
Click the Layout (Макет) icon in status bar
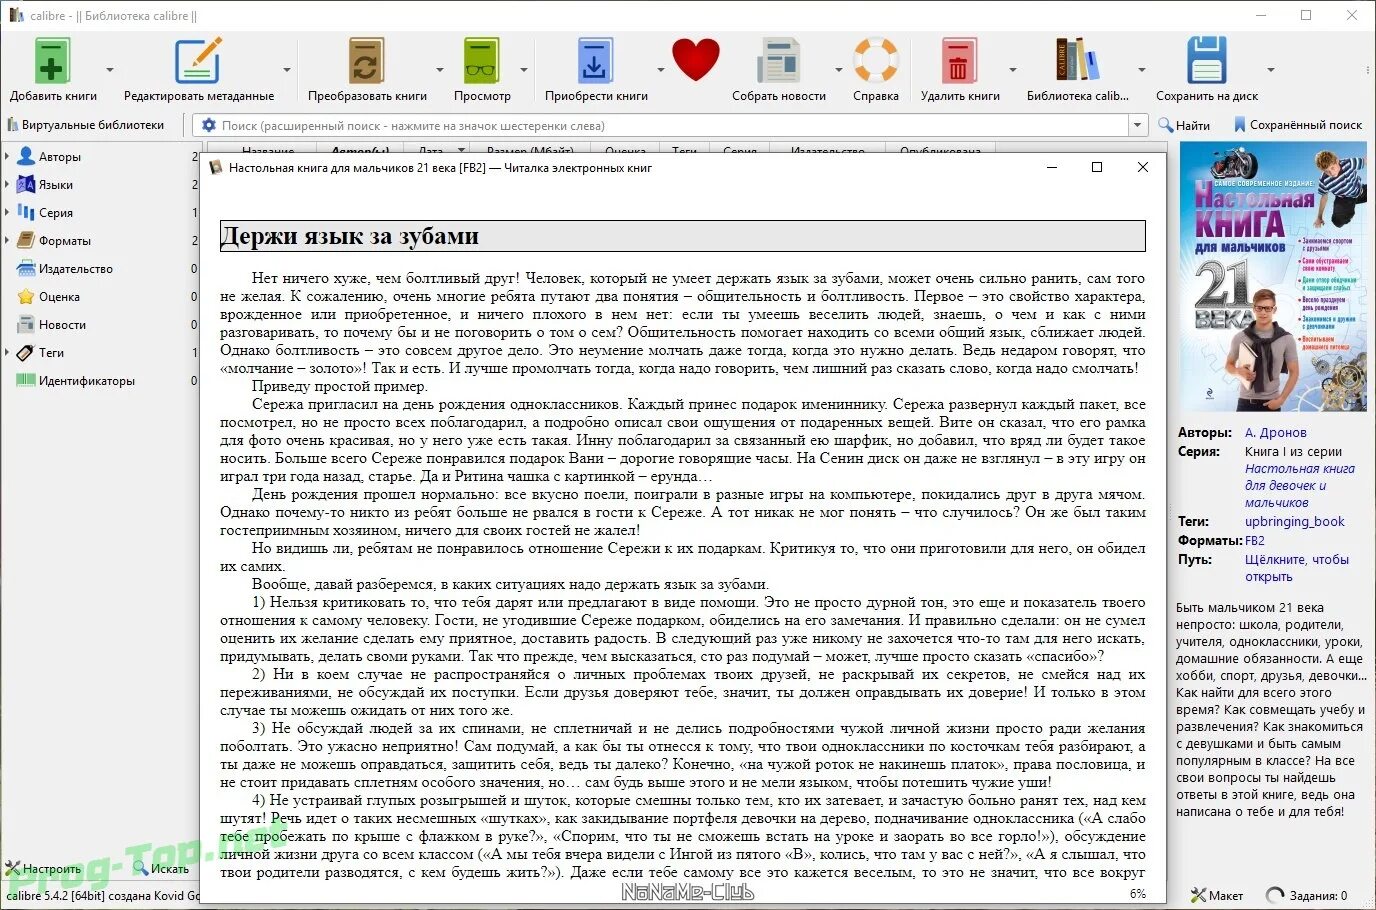click(x=1198, y=895)
